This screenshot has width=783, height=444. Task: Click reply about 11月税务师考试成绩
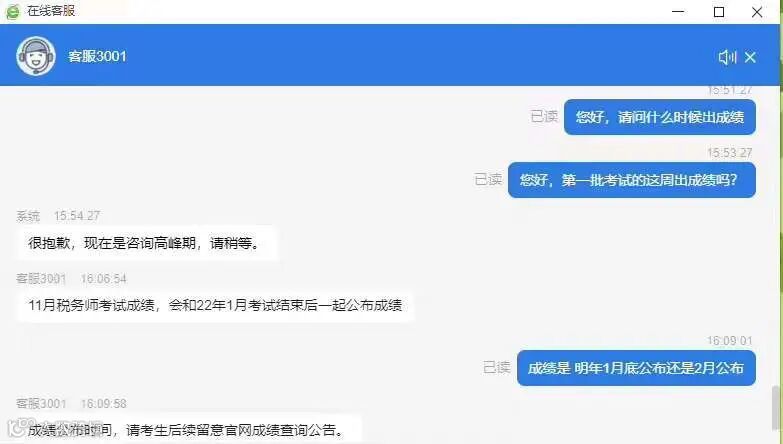click(215, 305)
